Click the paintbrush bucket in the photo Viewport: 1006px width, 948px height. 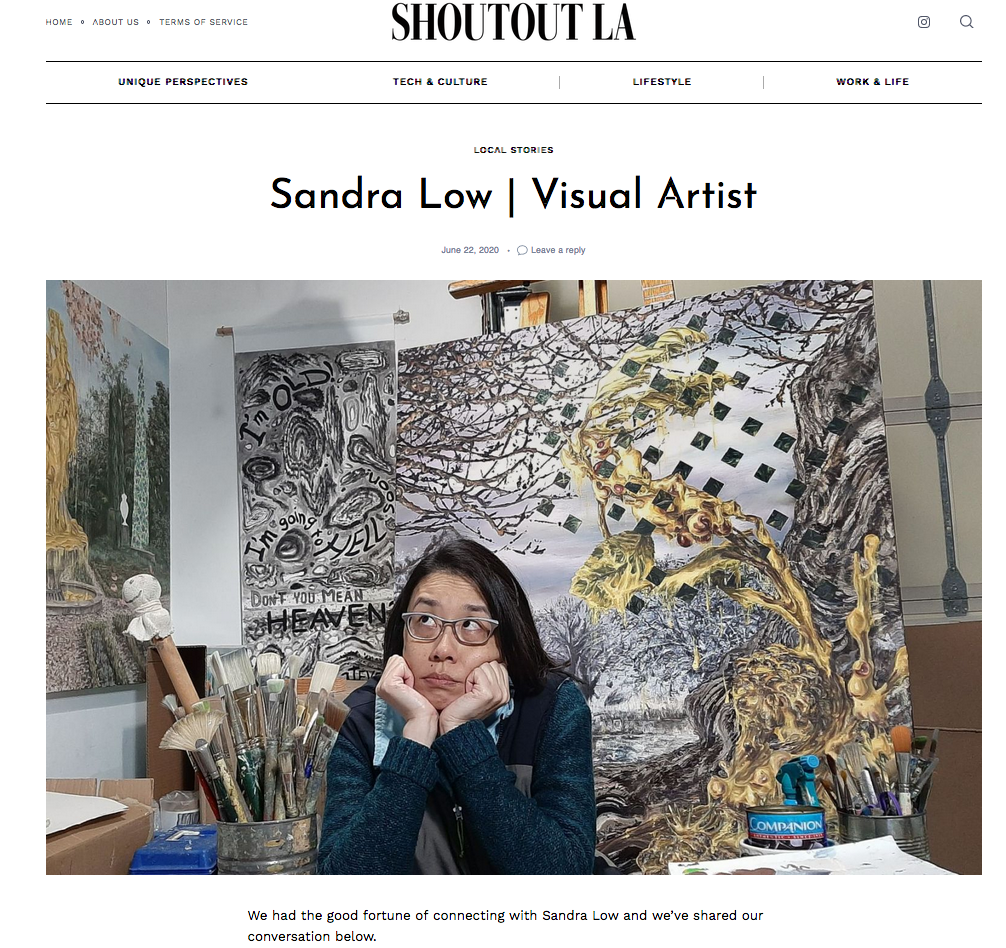pyautogui.click(x=267, y=844)
